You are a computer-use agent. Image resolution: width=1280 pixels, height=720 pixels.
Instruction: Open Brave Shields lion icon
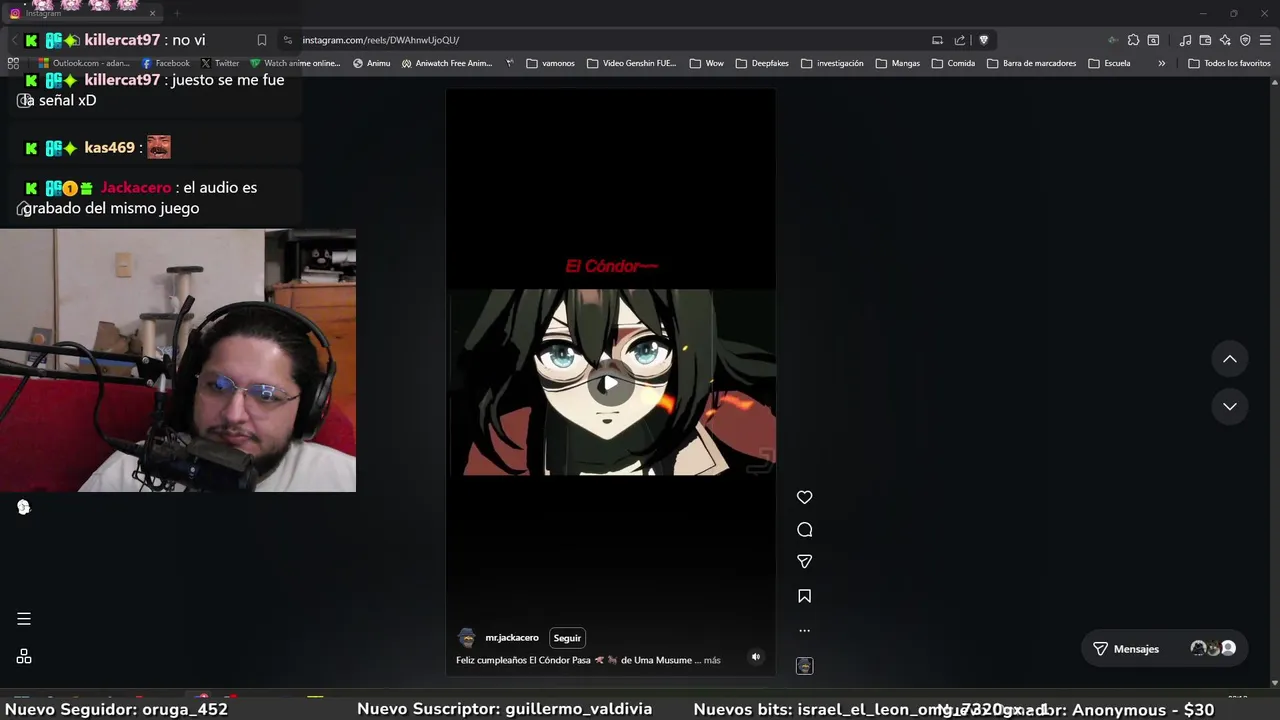pos(984,40)
